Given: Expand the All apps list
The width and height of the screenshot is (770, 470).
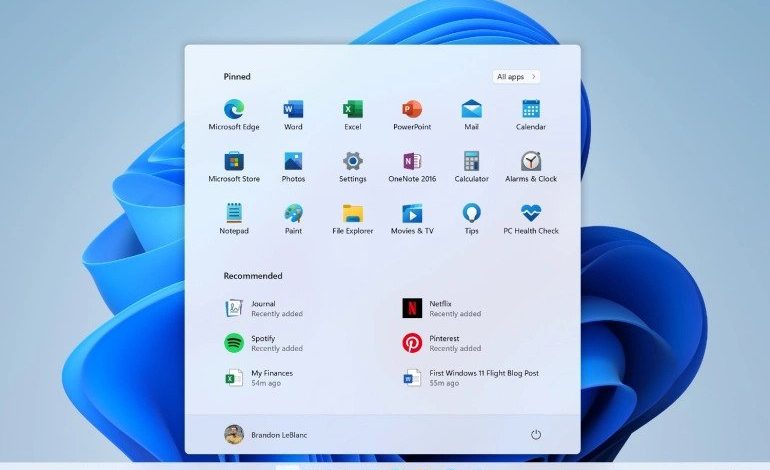Looking at the screenshot, I should point(516,77).
